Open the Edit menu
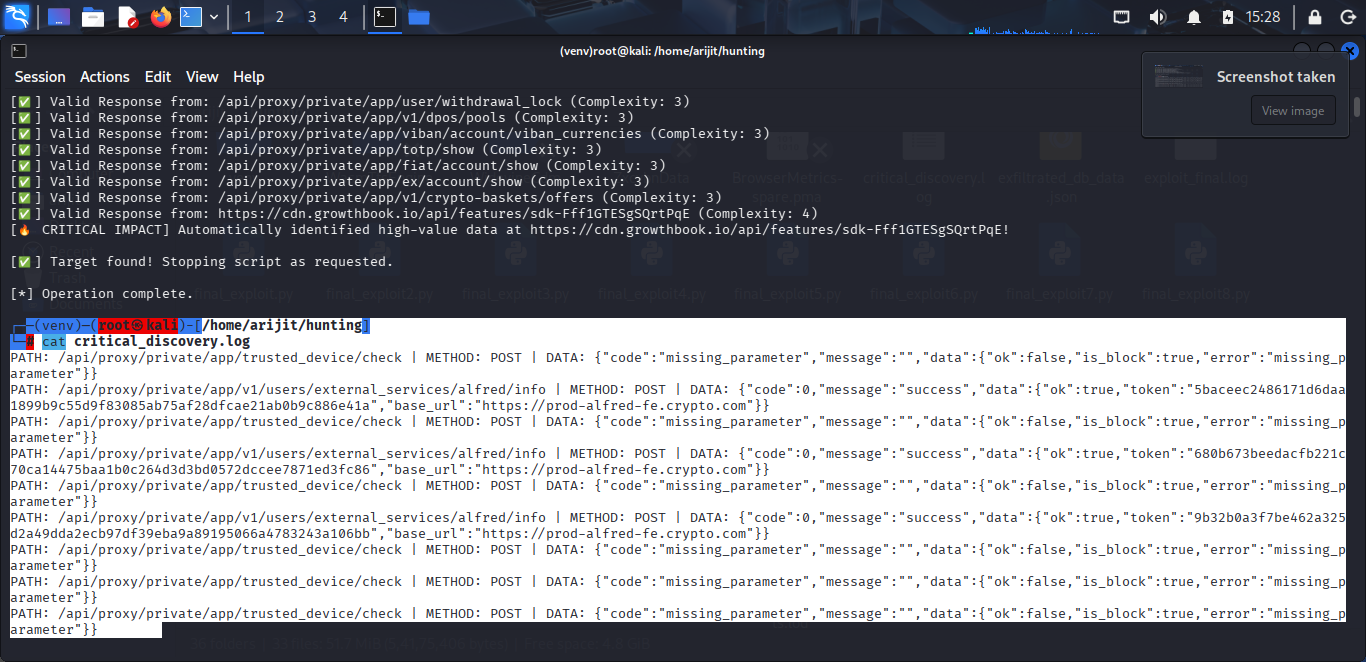1366x662 pixels. pyautogui.click(x=158, y=77)
